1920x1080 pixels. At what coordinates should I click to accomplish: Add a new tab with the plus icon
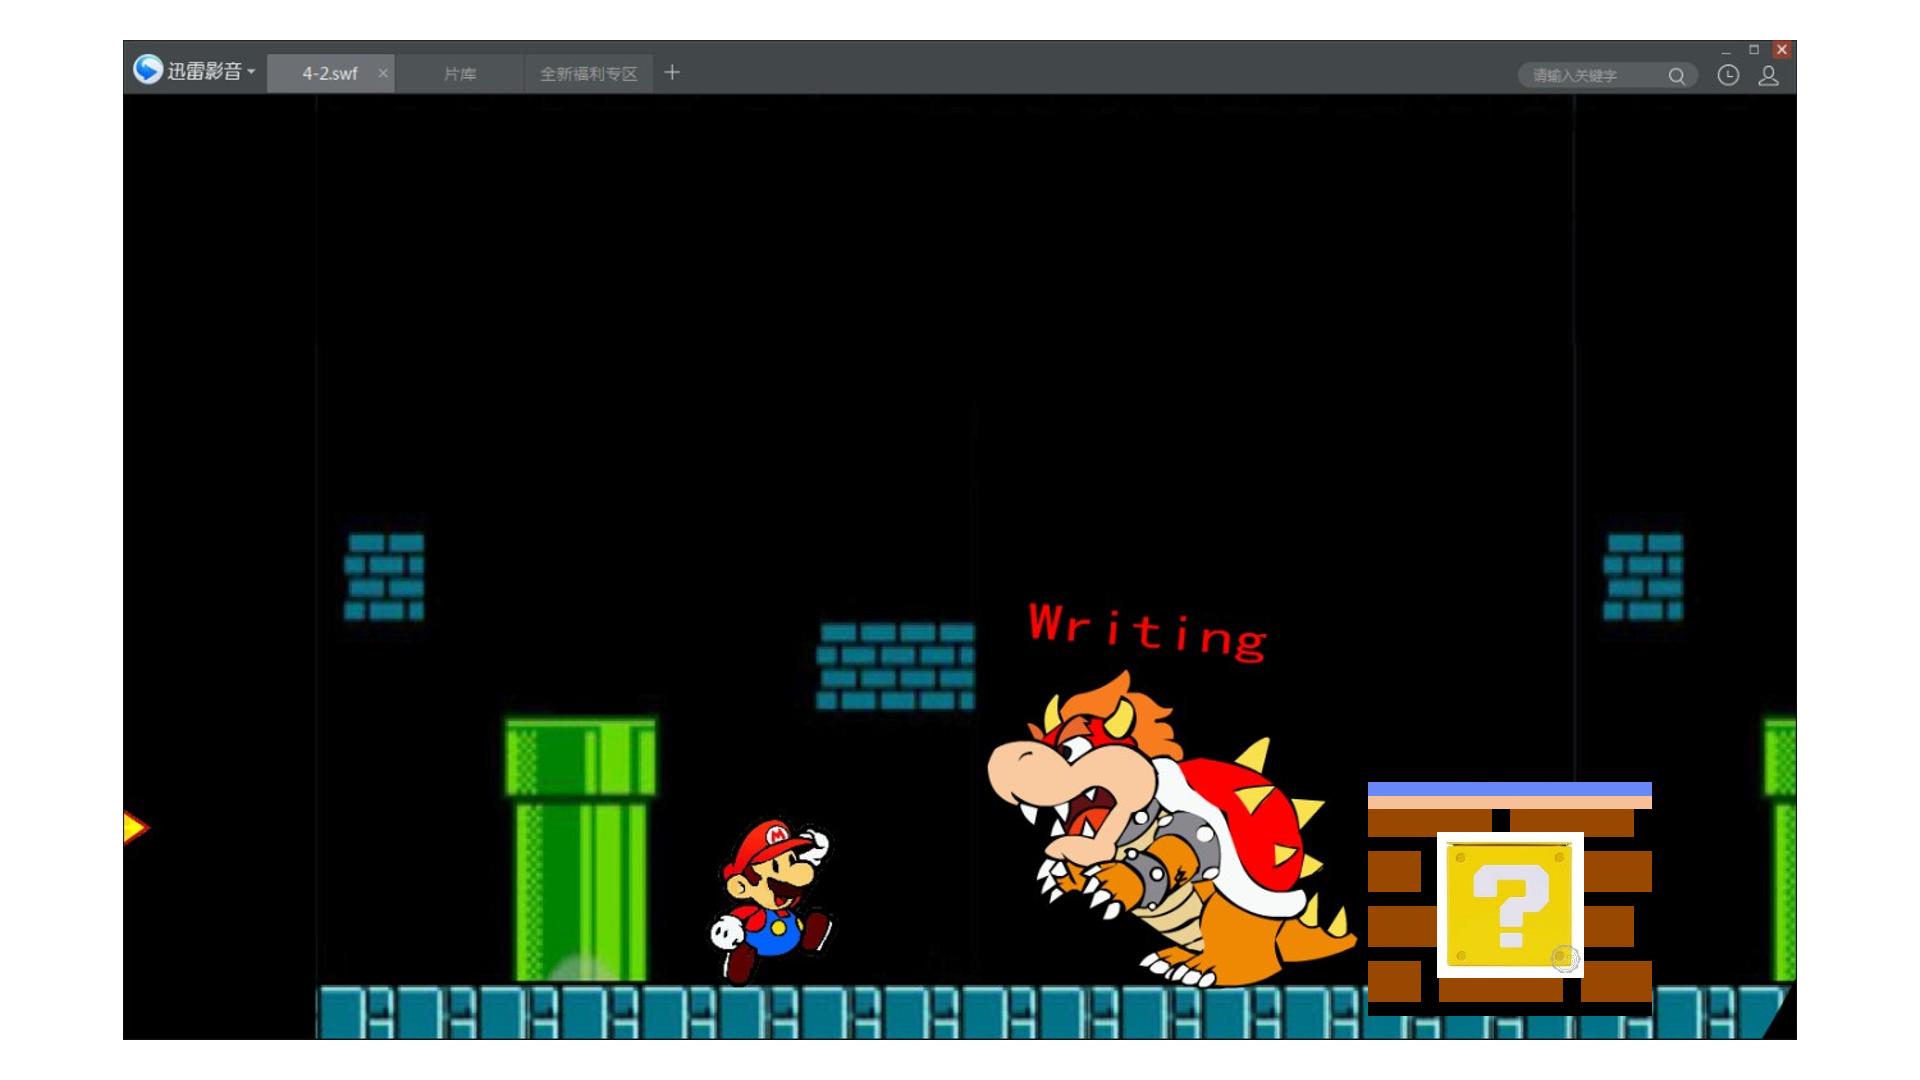coord(672,72)
